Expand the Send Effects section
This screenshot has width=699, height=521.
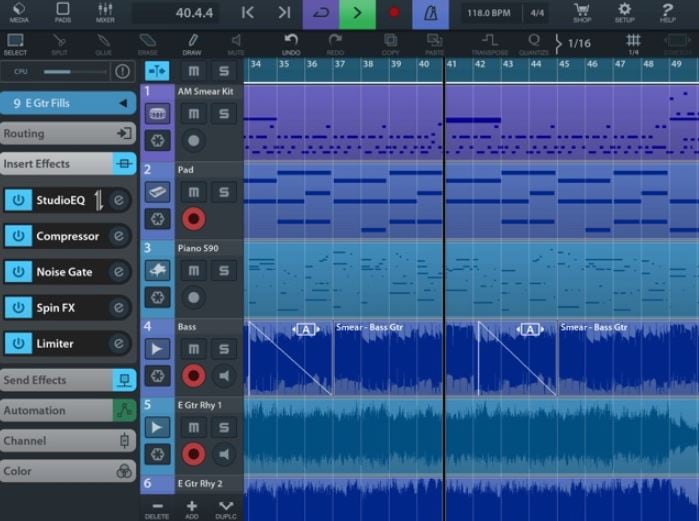pos(68,380)
